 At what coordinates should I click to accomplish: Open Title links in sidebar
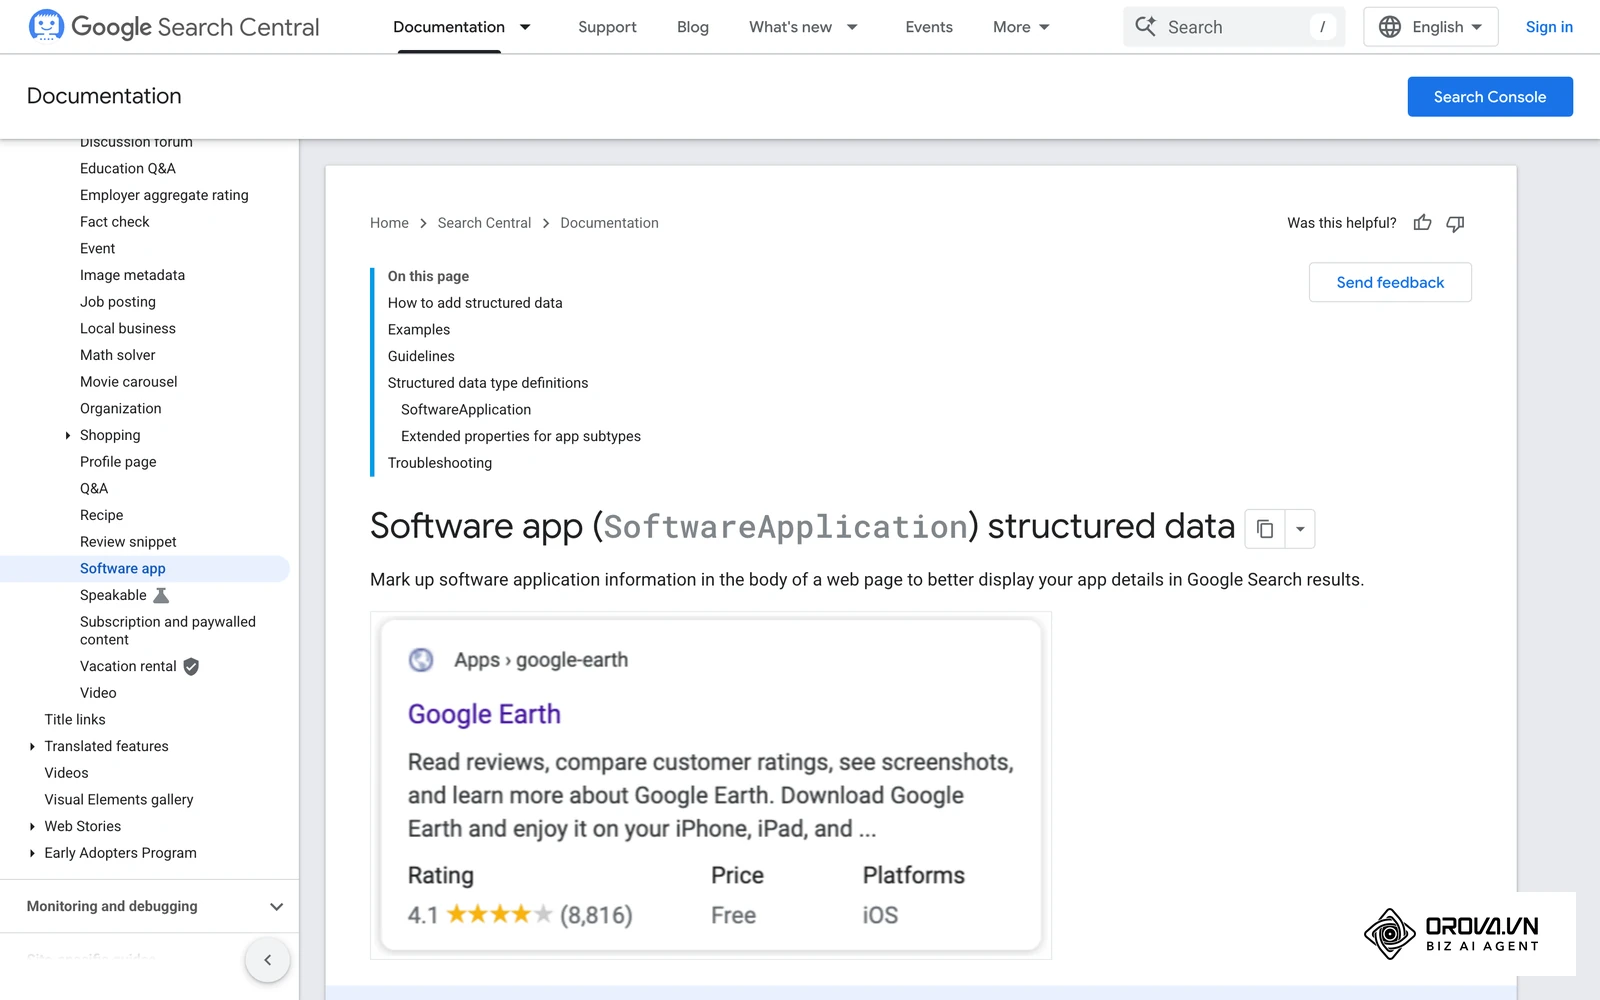tap(75, 720)
